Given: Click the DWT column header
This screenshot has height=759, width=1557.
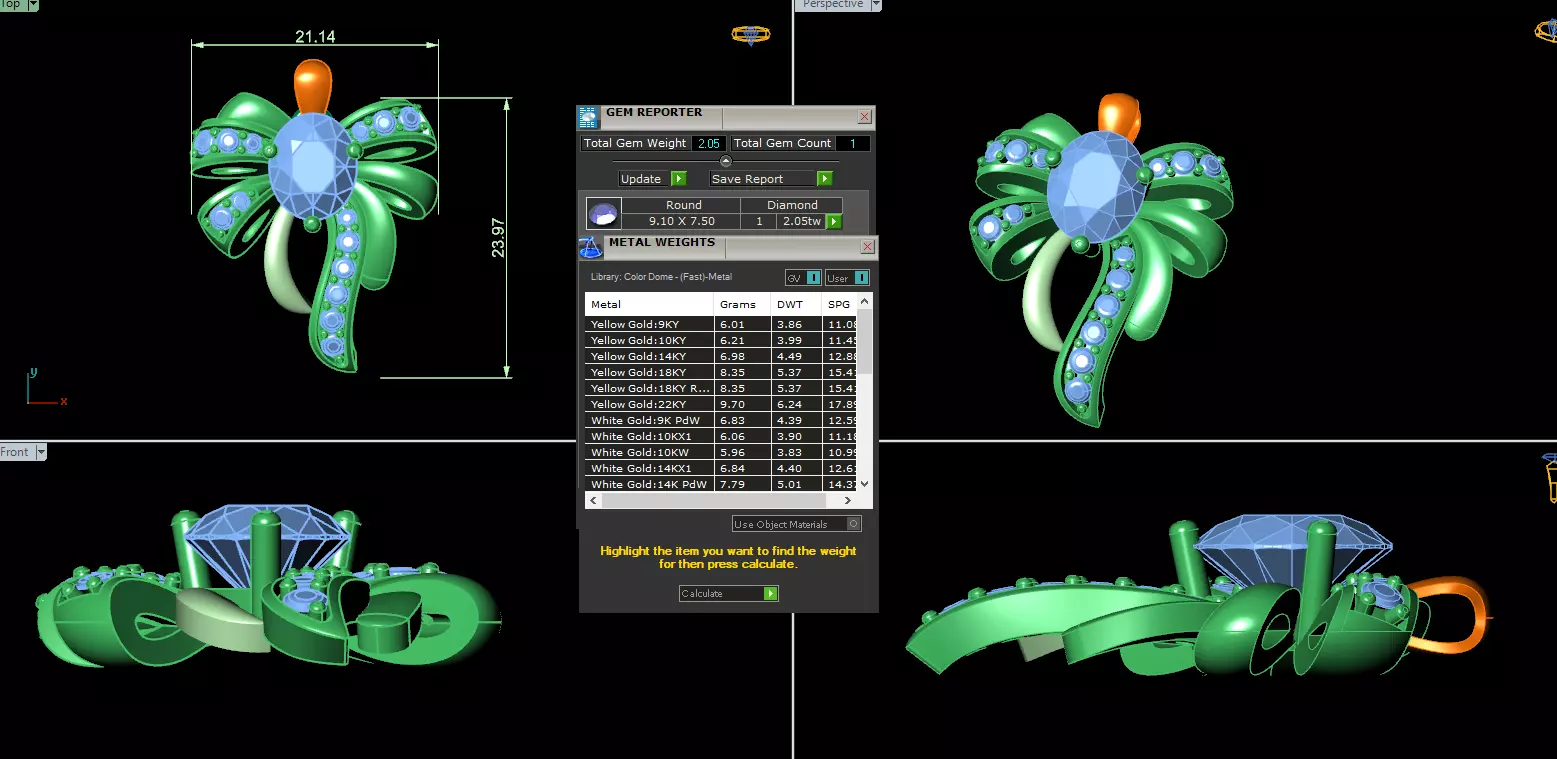Looking at the screenshot, I should click(796, 304).
